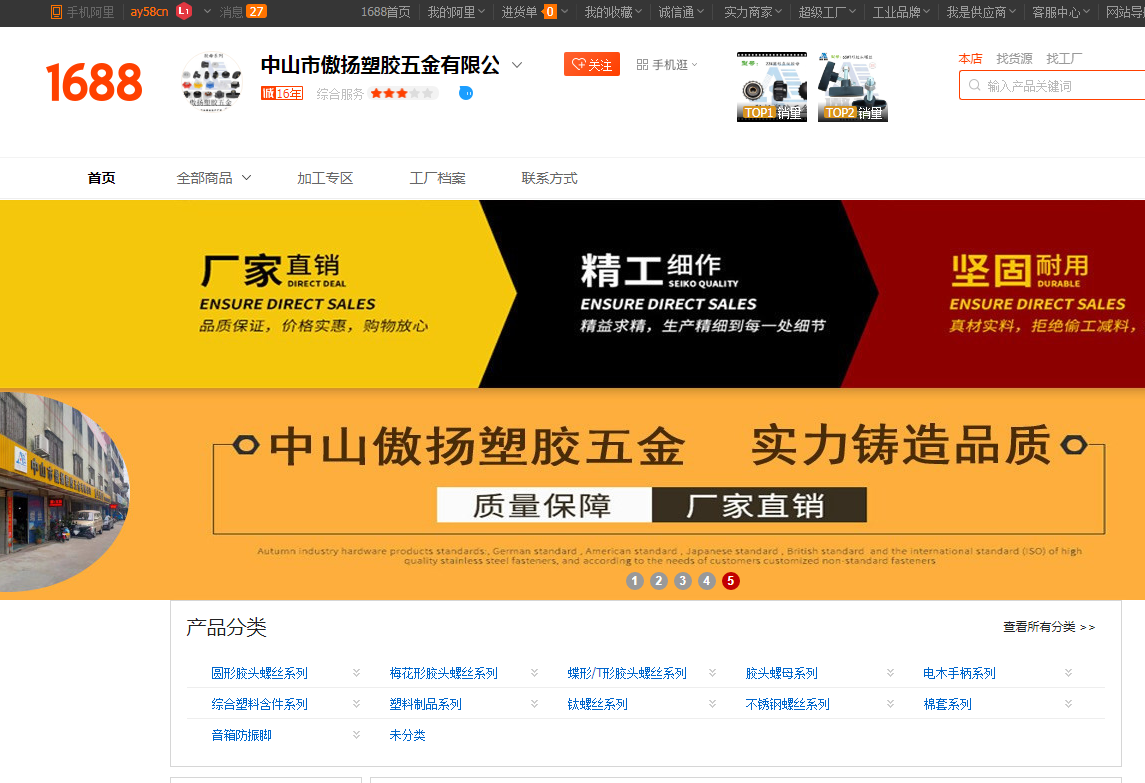Expand 实力商家 dropdown
The image size is (1145, 783).
coord(753,12)
